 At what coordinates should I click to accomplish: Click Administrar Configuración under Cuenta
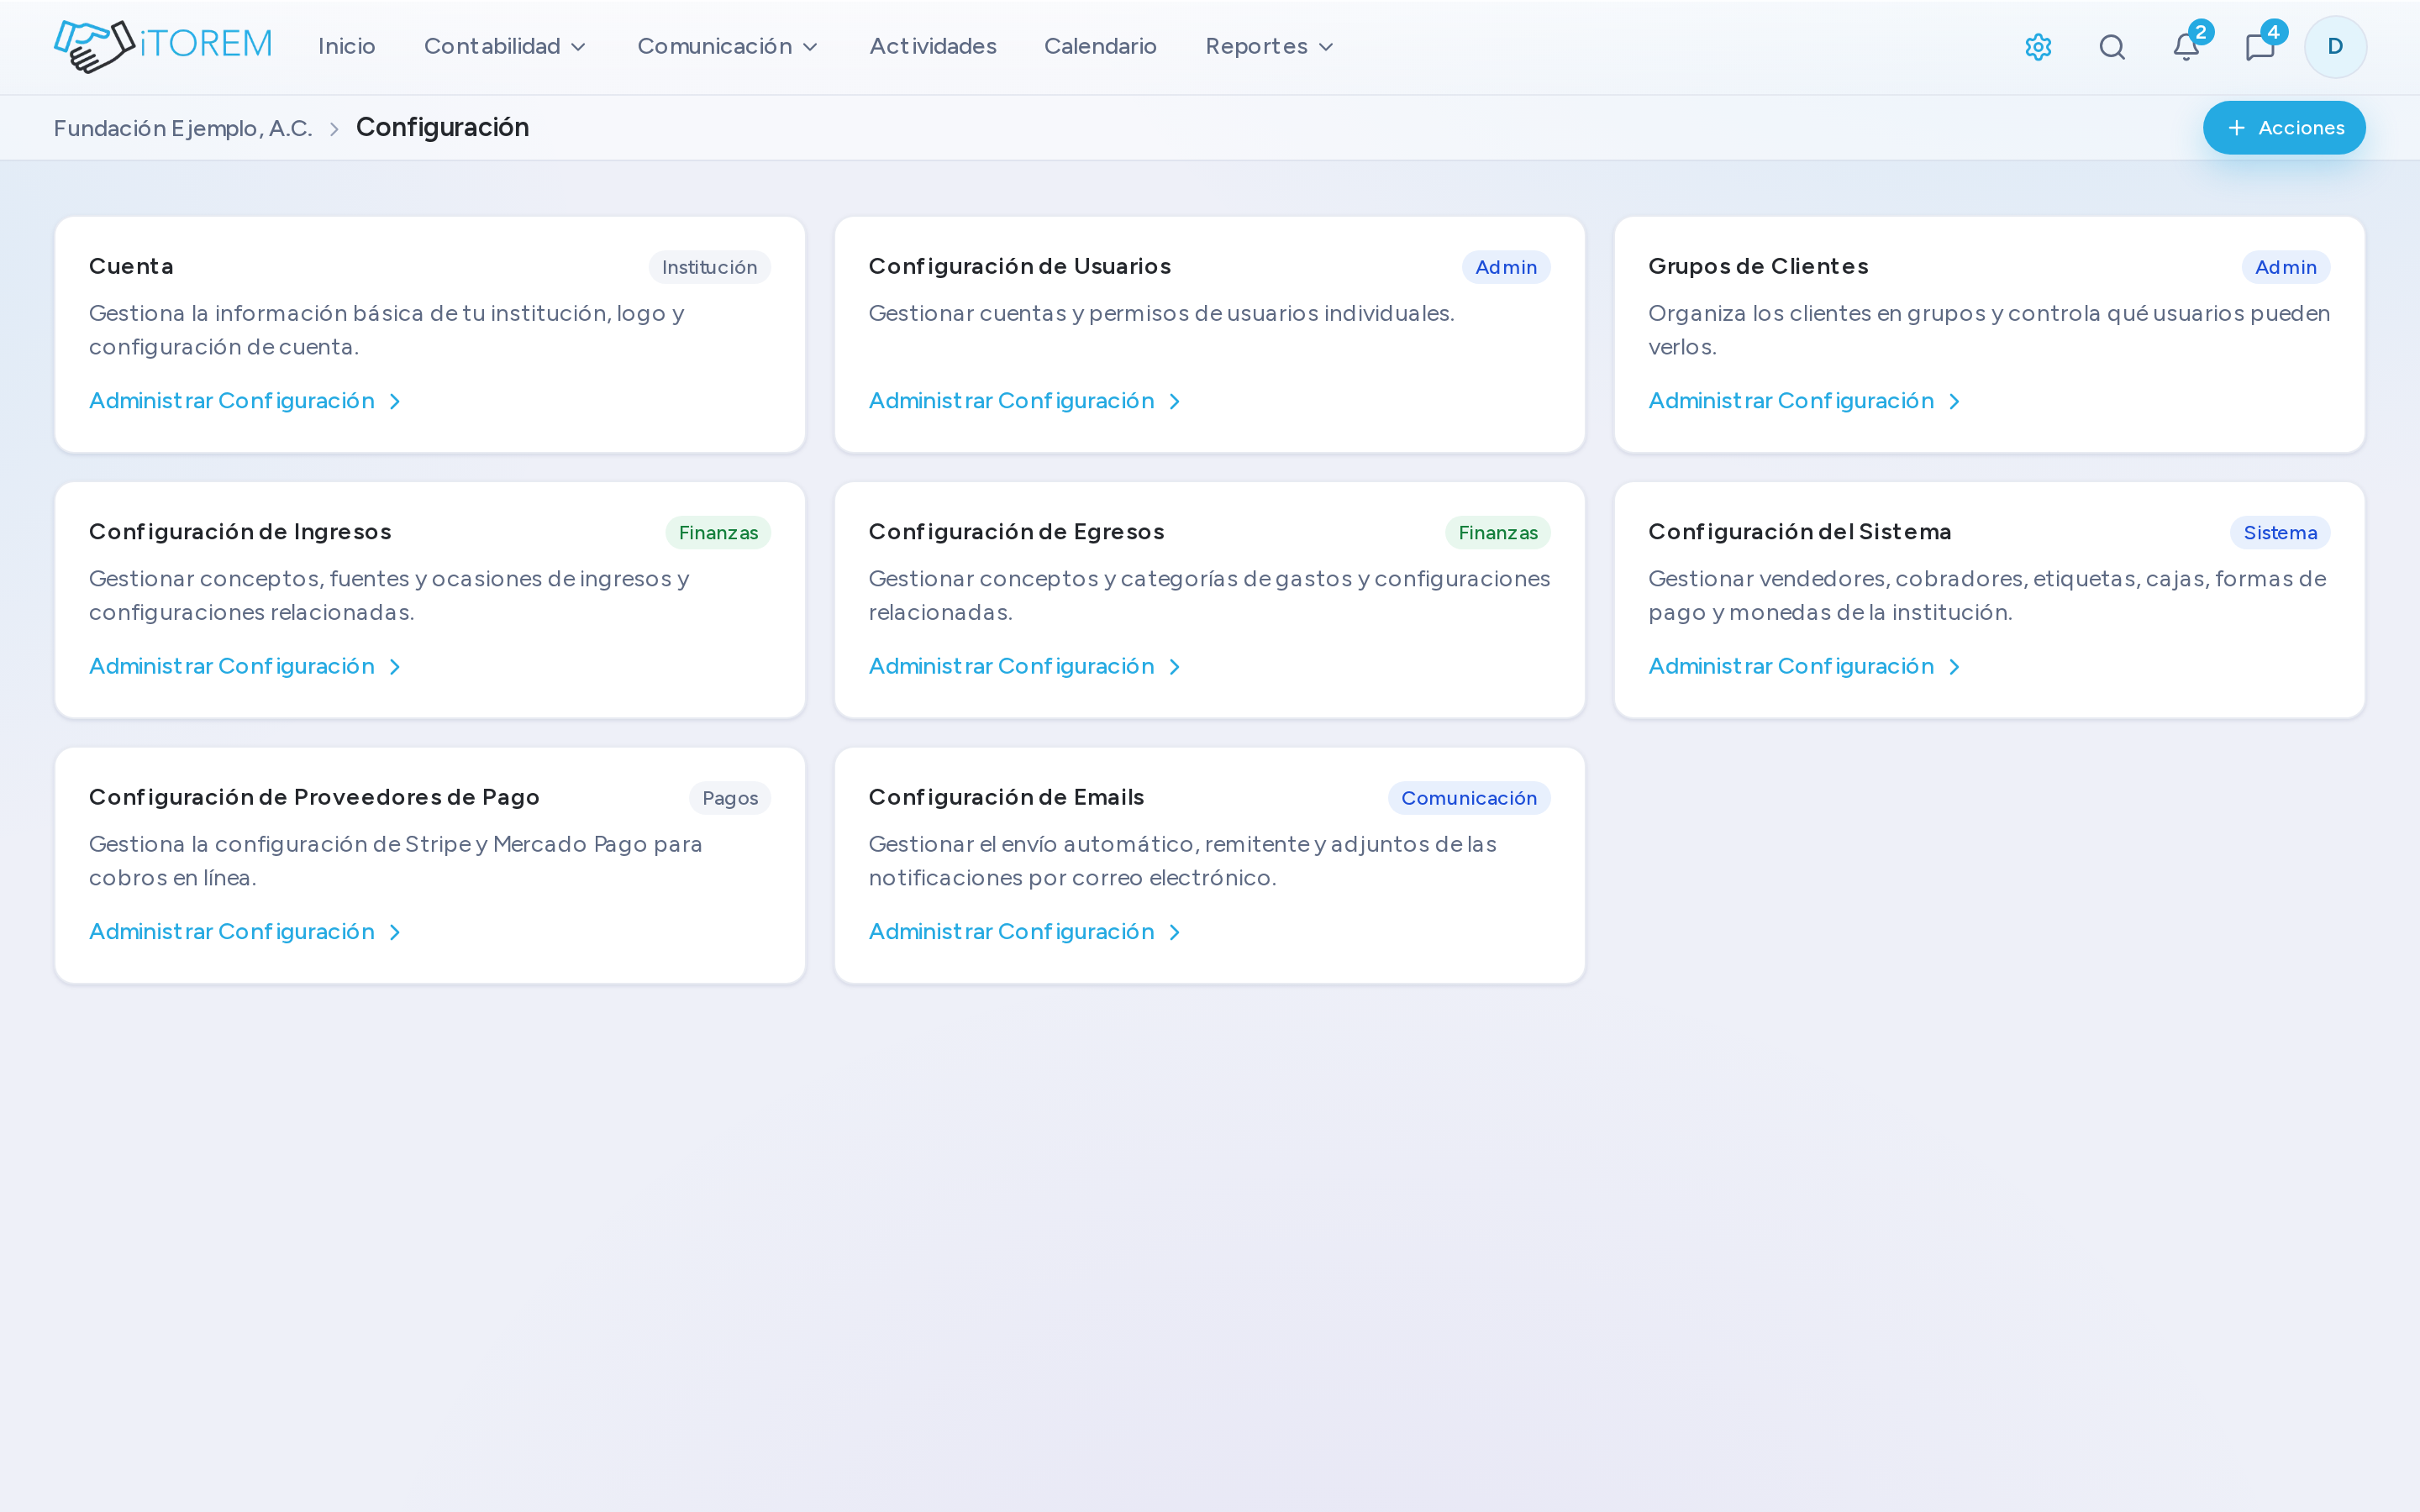point(245,401)
